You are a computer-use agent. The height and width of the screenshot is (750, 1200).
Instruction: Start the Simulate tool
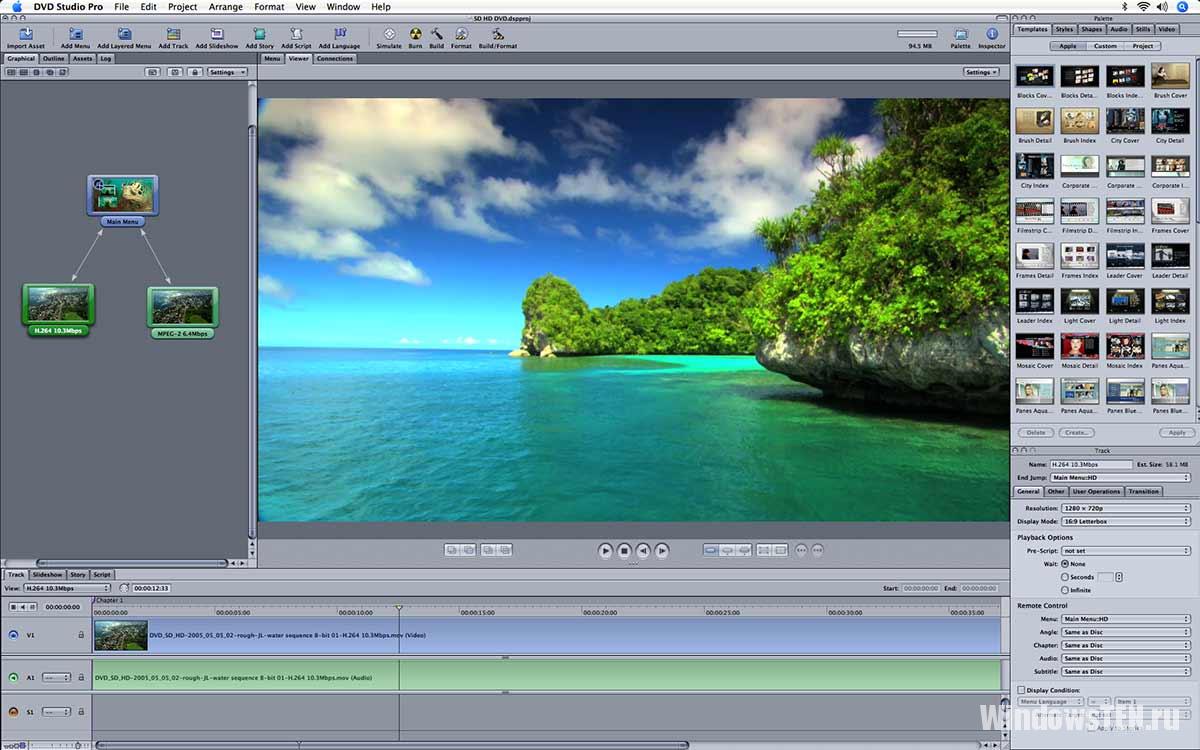click(389, 35)
